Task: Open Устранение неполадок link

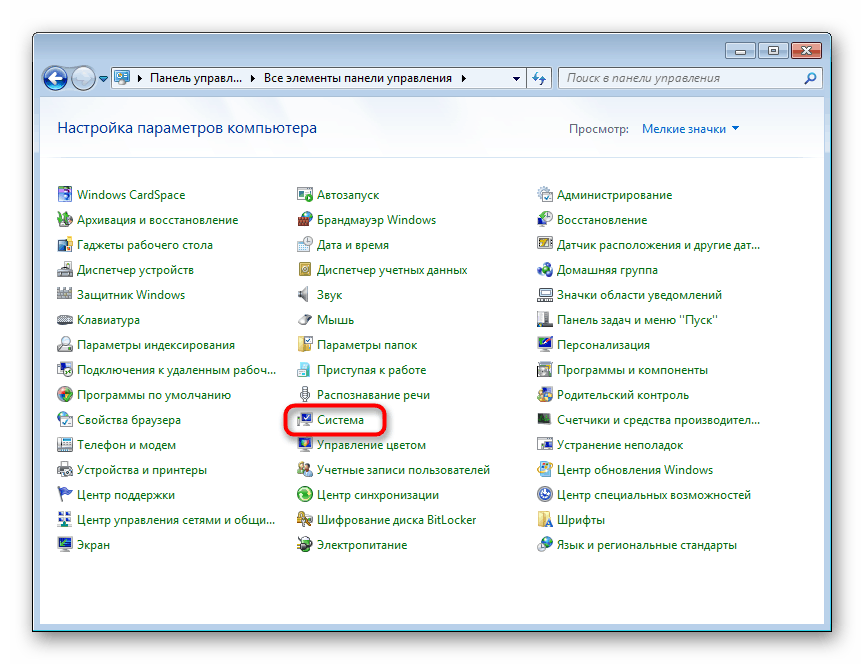Action: pyautogui.click(x=620, y=445)
